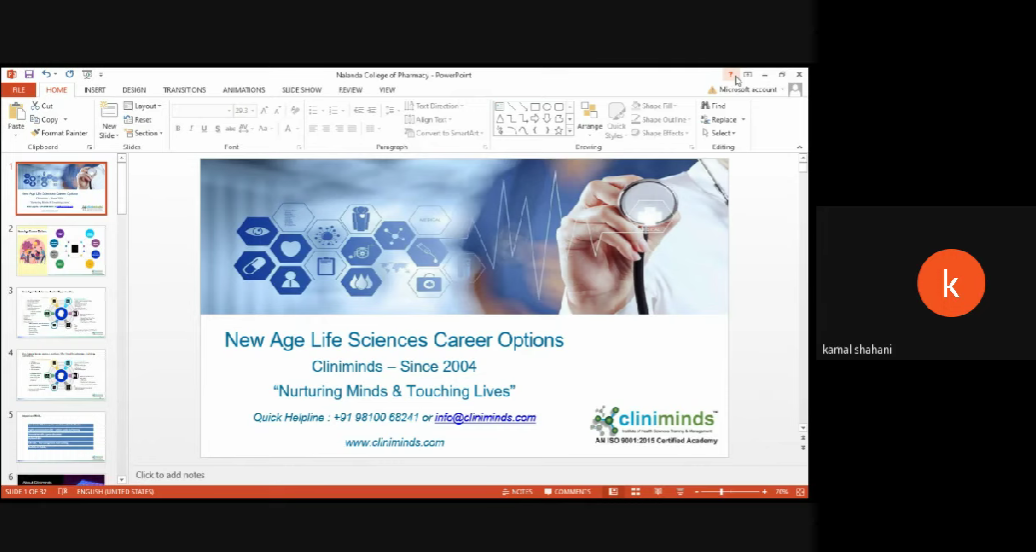
Task: Expand the Layout dropdown
Action: pyautogui.click(x=143, y=106)
